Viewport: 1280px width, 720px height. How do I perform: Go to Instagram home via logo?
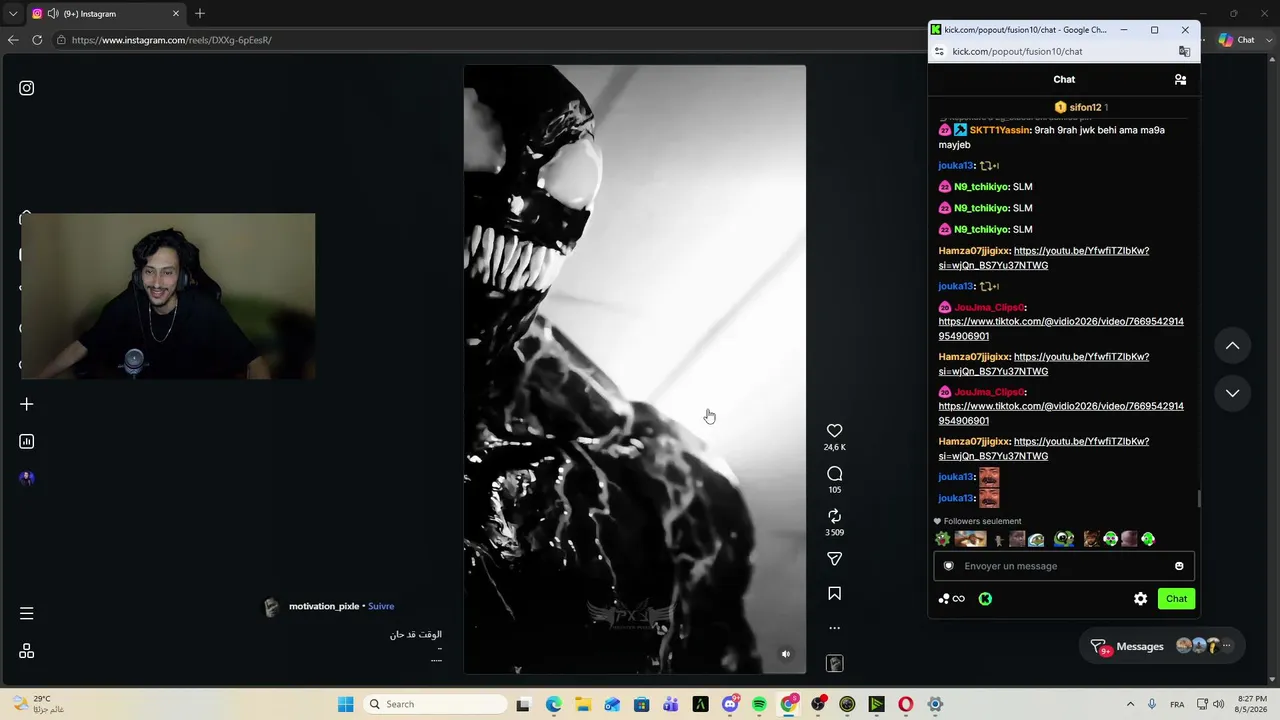tap(27, 88)
